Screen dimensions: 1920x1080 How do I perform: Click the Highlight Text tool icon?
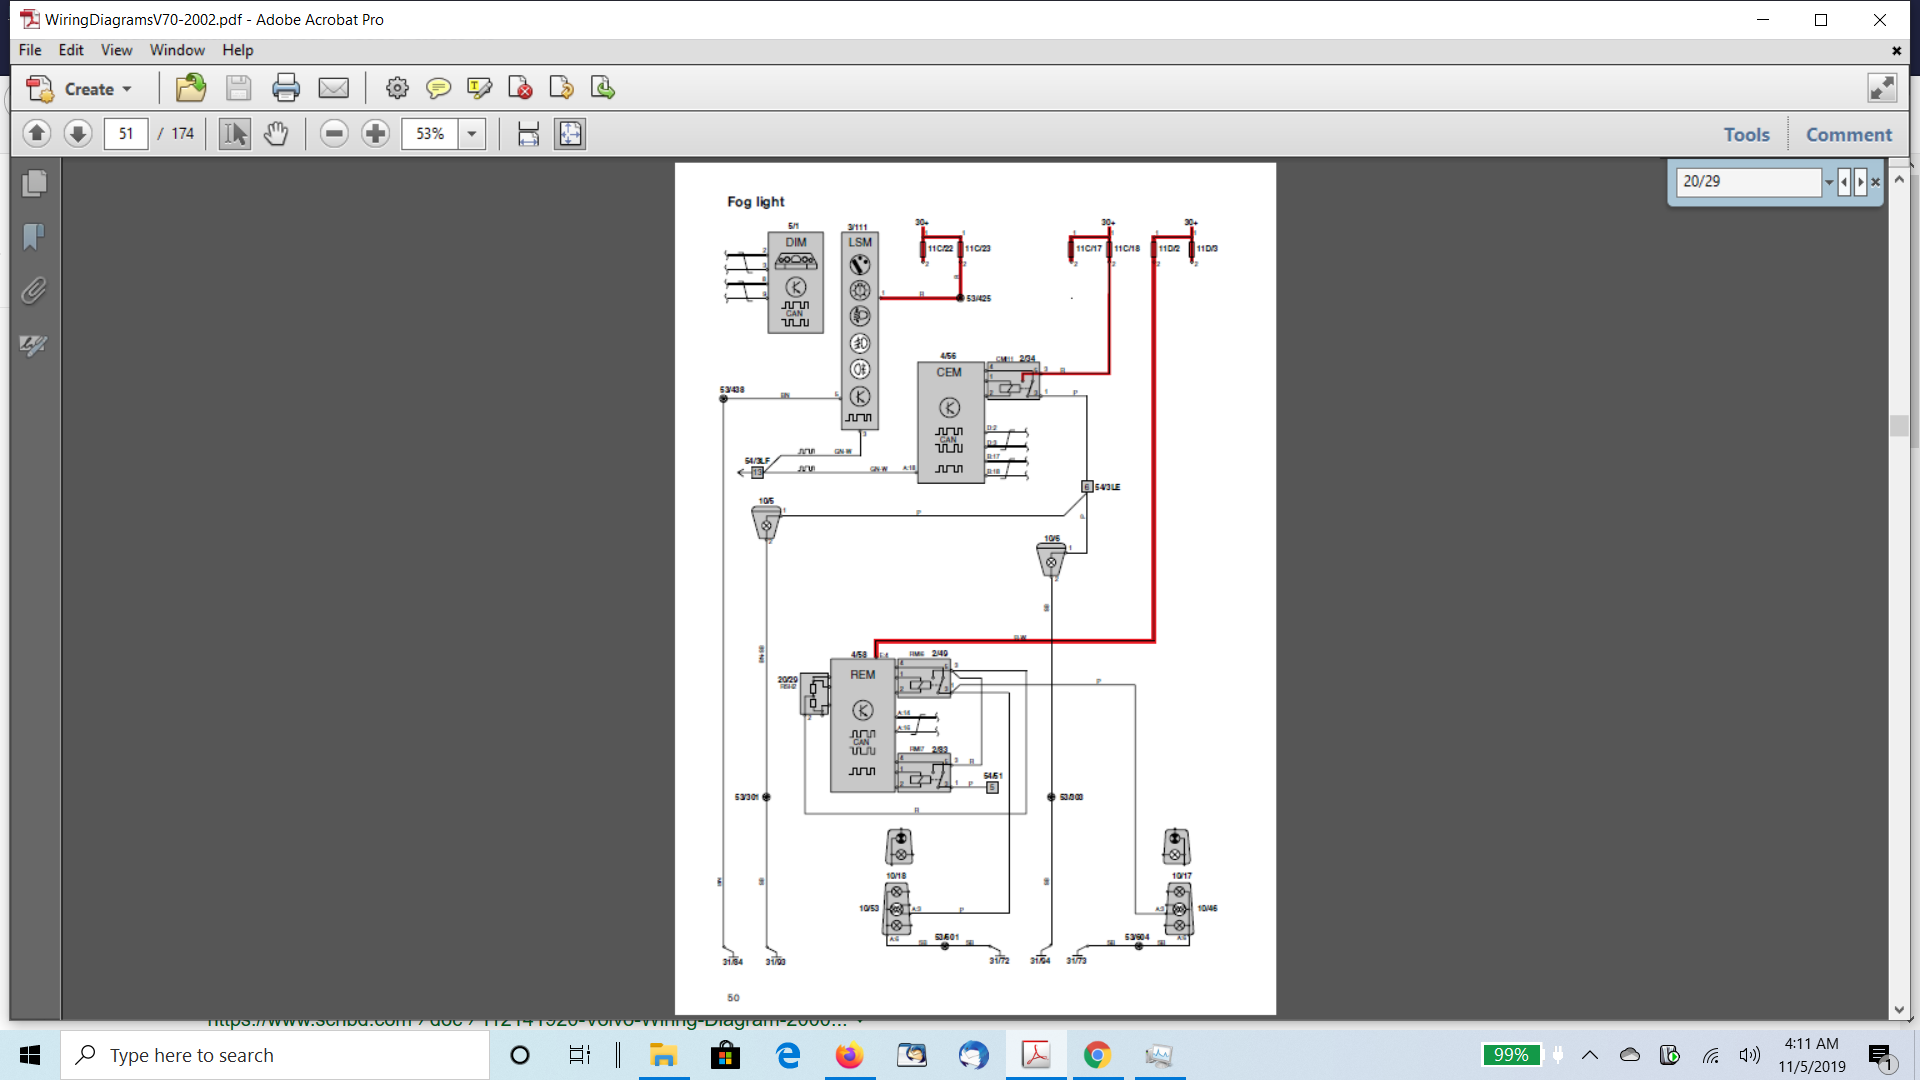479,89
